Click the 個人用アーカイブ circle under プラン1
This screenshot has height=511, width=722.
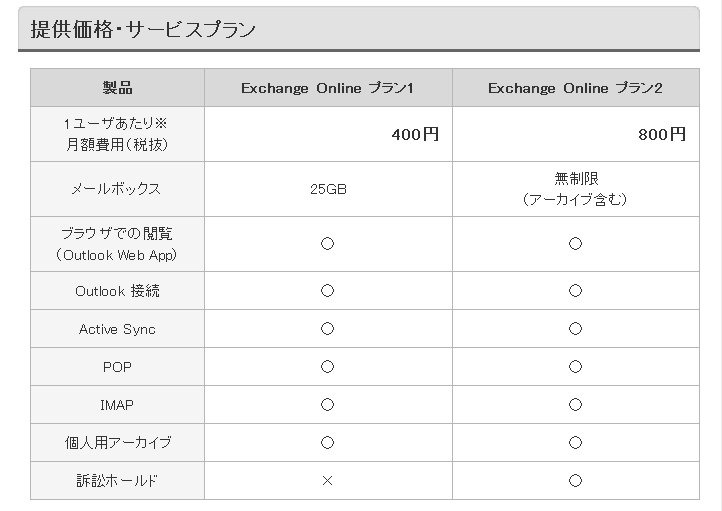[x=327, y=443]
